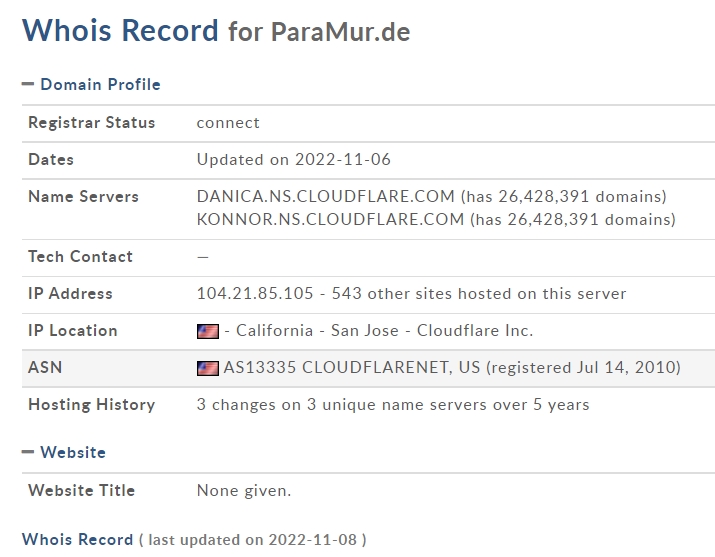715x557 pixels.
Task: Open the Whois Record heading link
Action: pos(120,31)
